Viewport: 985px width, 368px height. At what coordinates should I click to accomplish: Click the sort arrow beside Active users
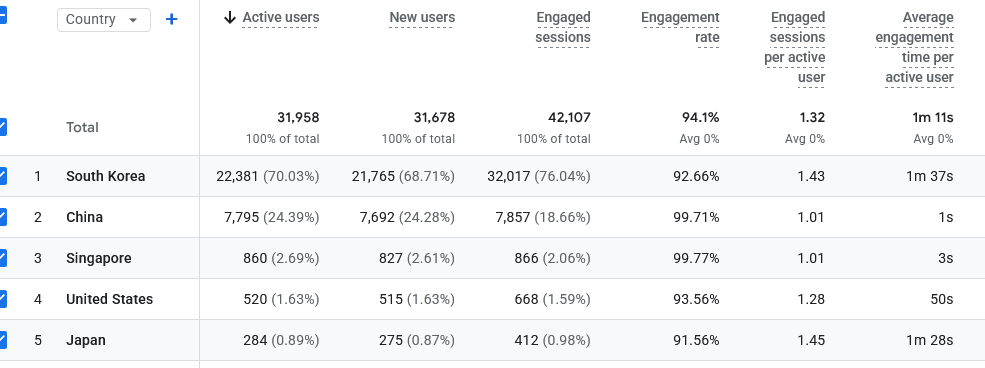tap(230, 18)
